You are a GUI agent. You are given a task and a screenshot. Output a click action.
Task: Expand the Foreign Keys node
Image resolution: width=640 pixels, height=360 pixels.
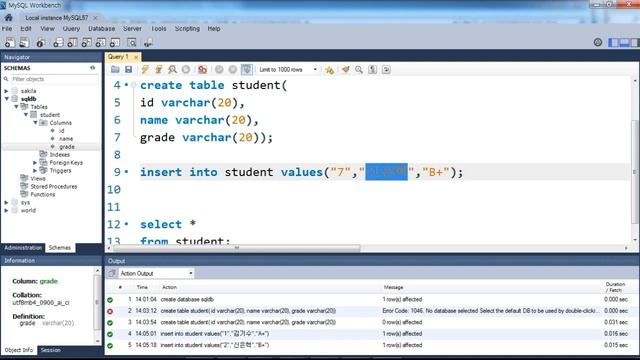point(35,162)
